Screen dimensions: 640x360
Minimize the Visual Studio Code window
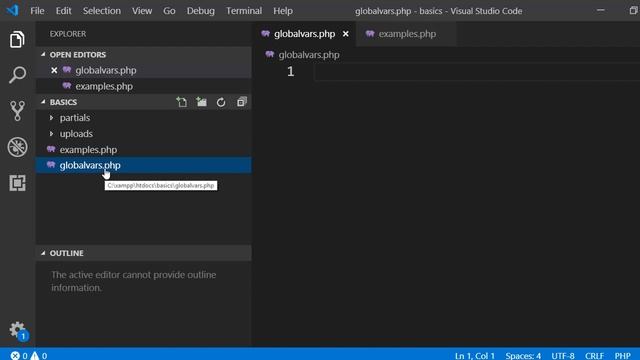pyautogui.click(x=600, y=10)
